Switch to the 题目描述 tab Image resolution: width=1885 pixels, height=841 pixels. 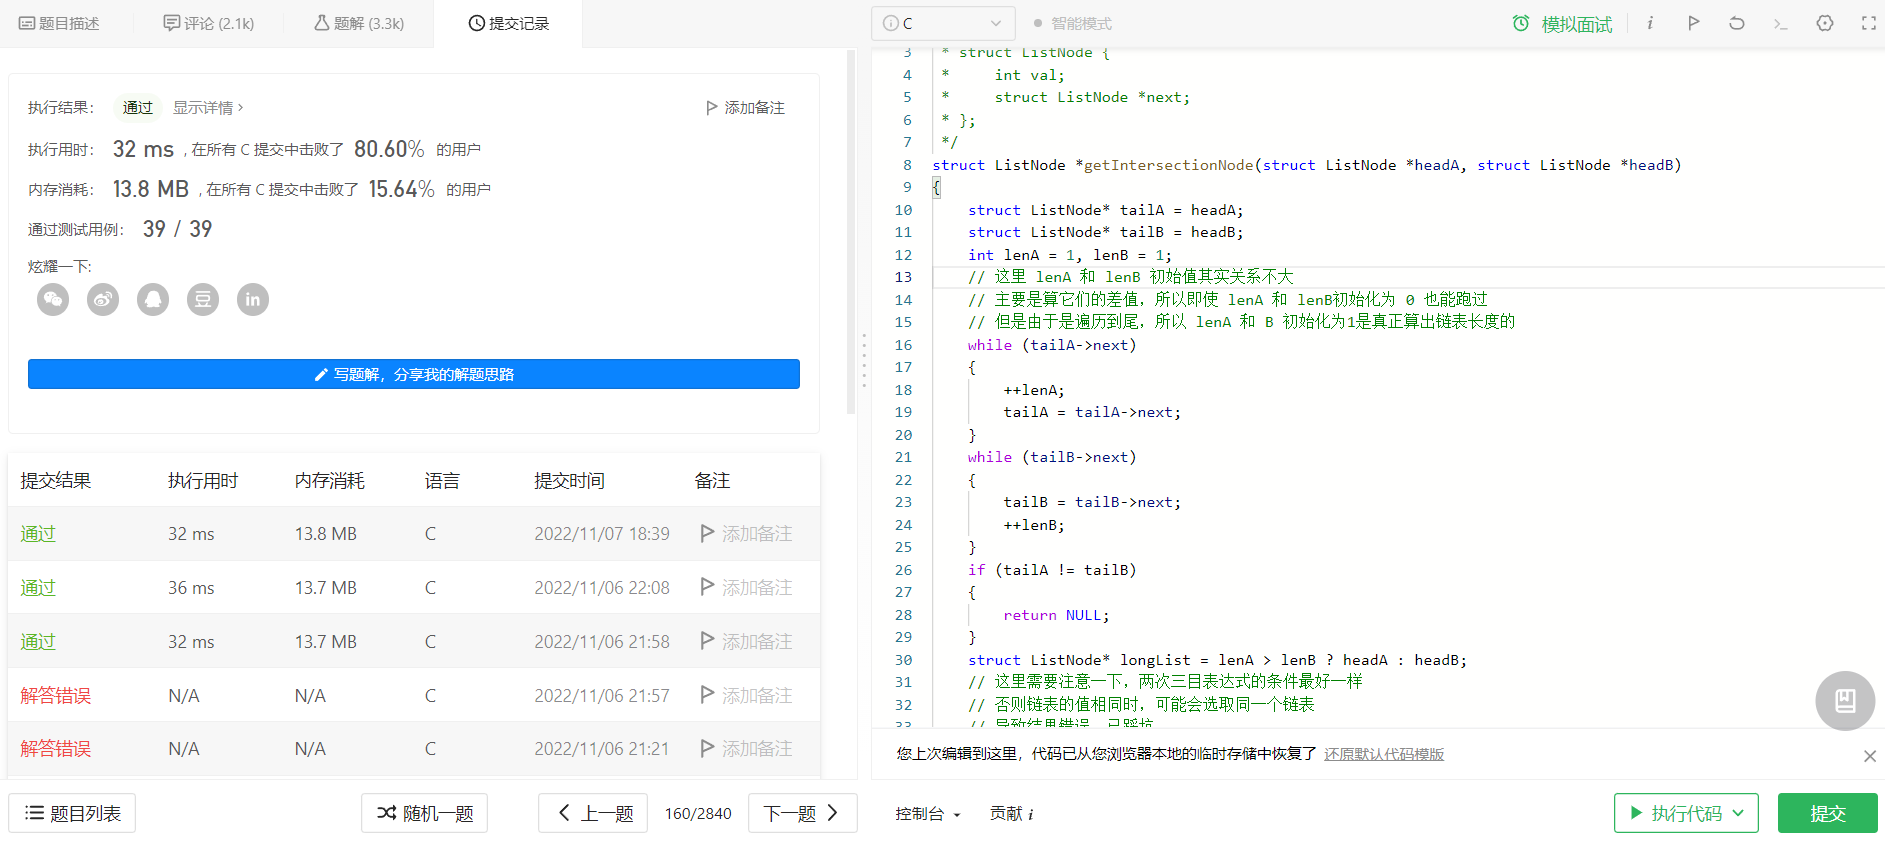tap(59, 23)
